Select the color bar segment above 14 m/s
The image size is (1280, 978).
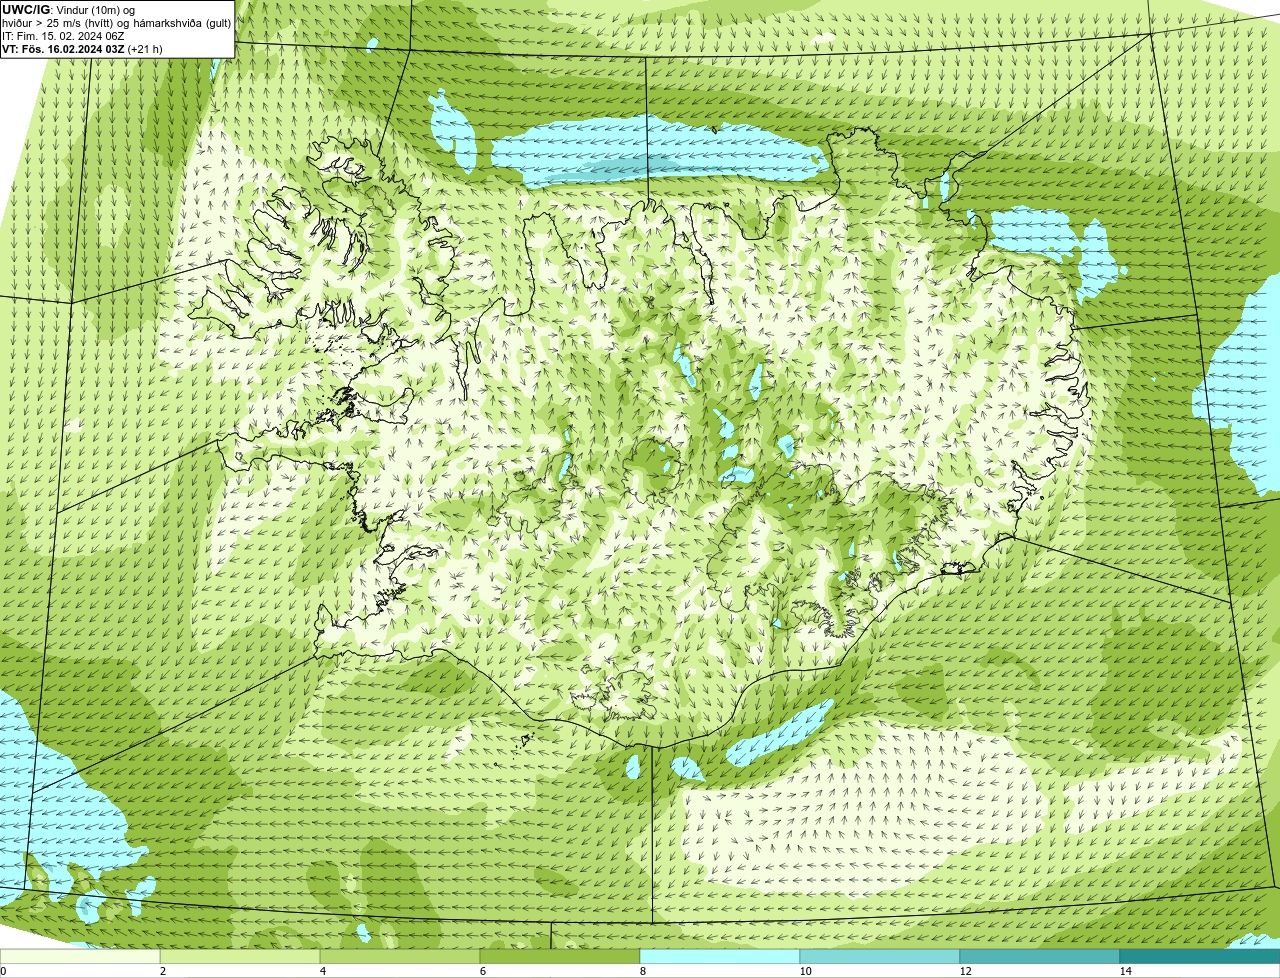pos(1200,956)
